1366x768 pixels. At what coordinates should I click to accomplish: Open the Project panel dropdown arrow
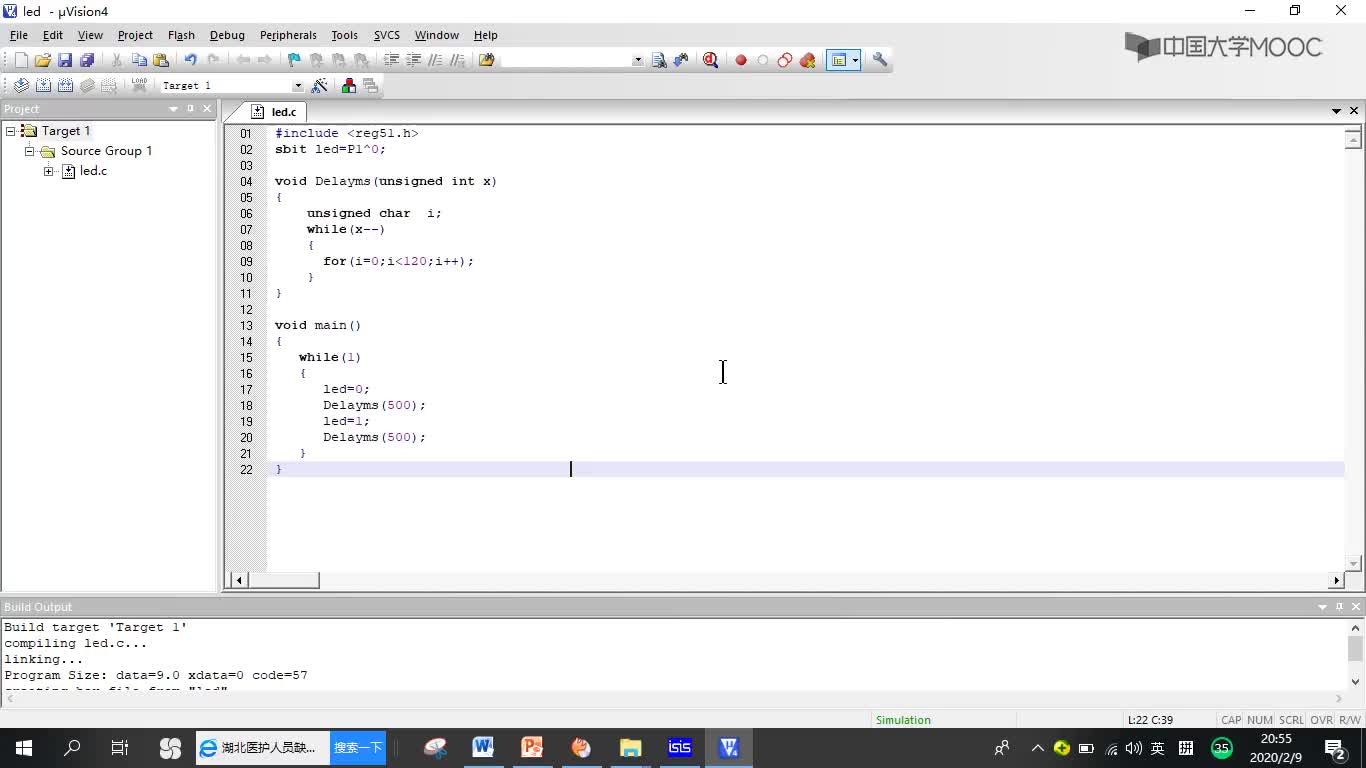coord(173,109)
